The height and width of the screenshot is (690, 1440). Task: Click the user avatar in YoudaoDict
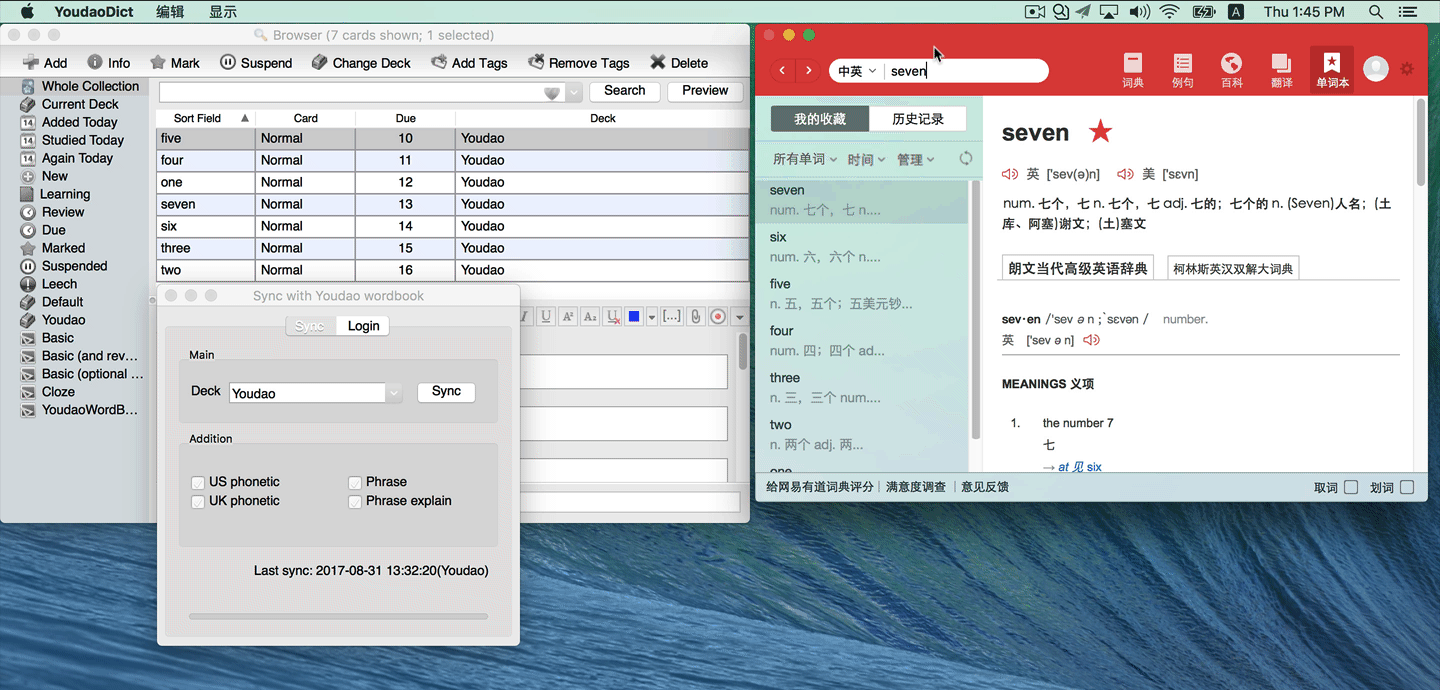[x=1376, y=69]
